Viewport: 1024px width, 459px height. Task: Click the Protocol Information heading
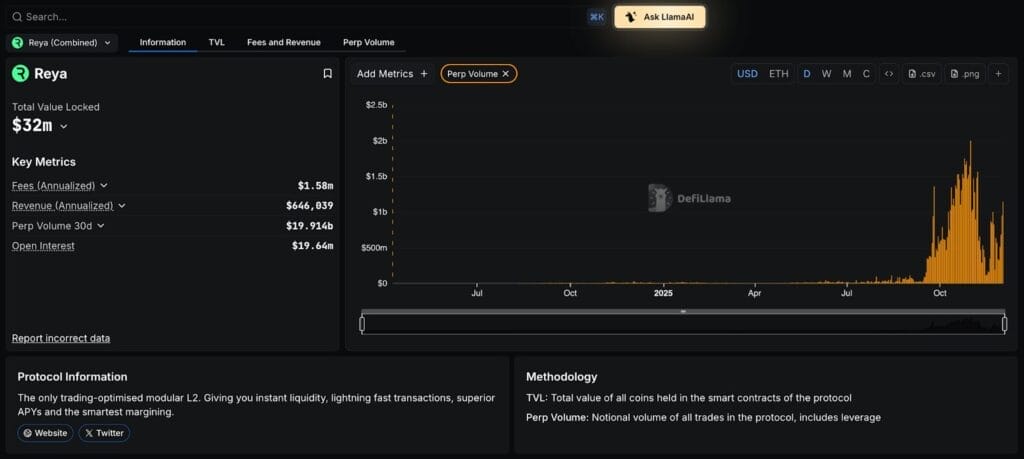72,377
